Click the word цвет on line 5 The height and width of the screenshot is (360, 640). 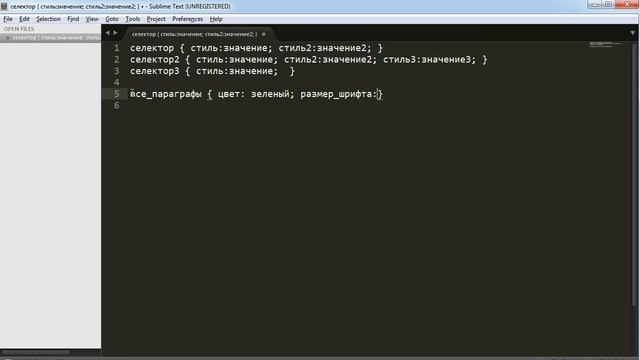click(229, 94)
